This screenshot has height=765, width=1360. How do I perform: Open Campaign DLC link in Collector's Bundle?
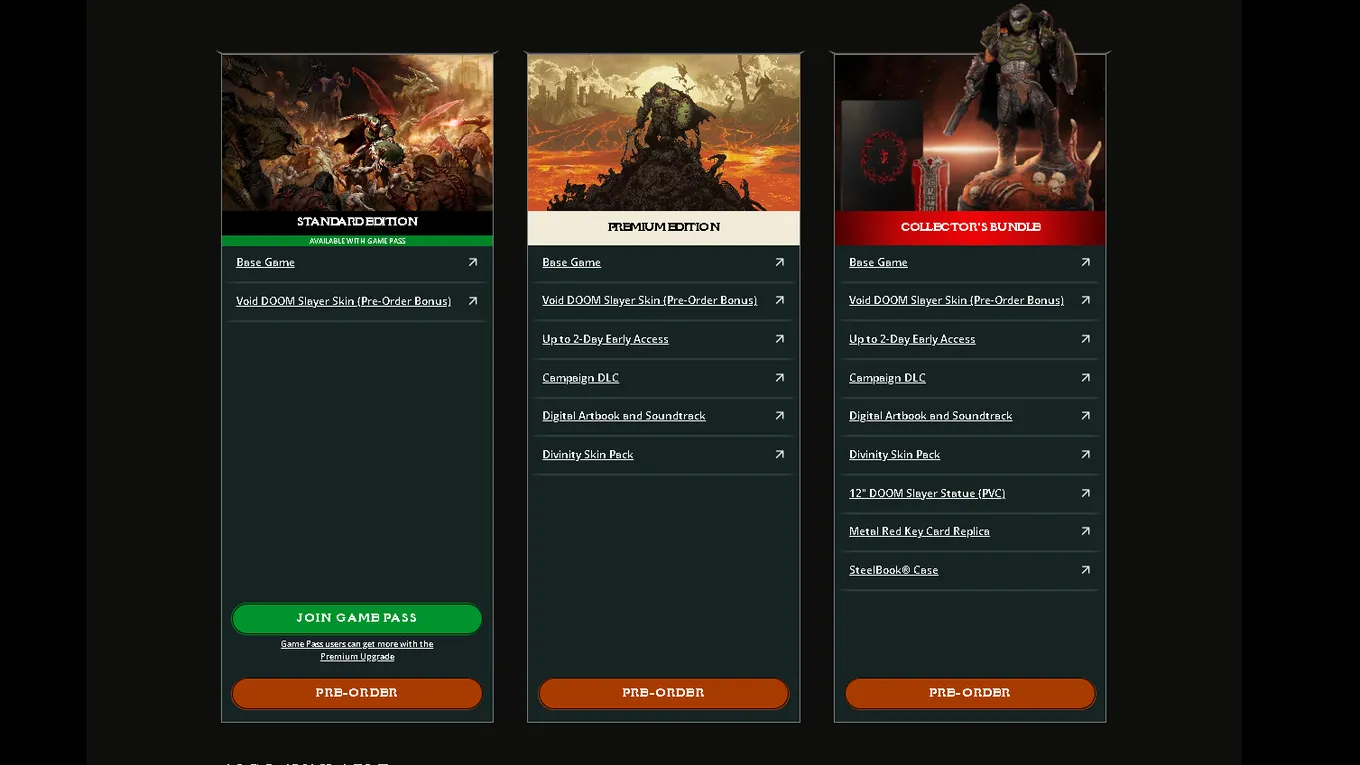[x=887, y=378]
